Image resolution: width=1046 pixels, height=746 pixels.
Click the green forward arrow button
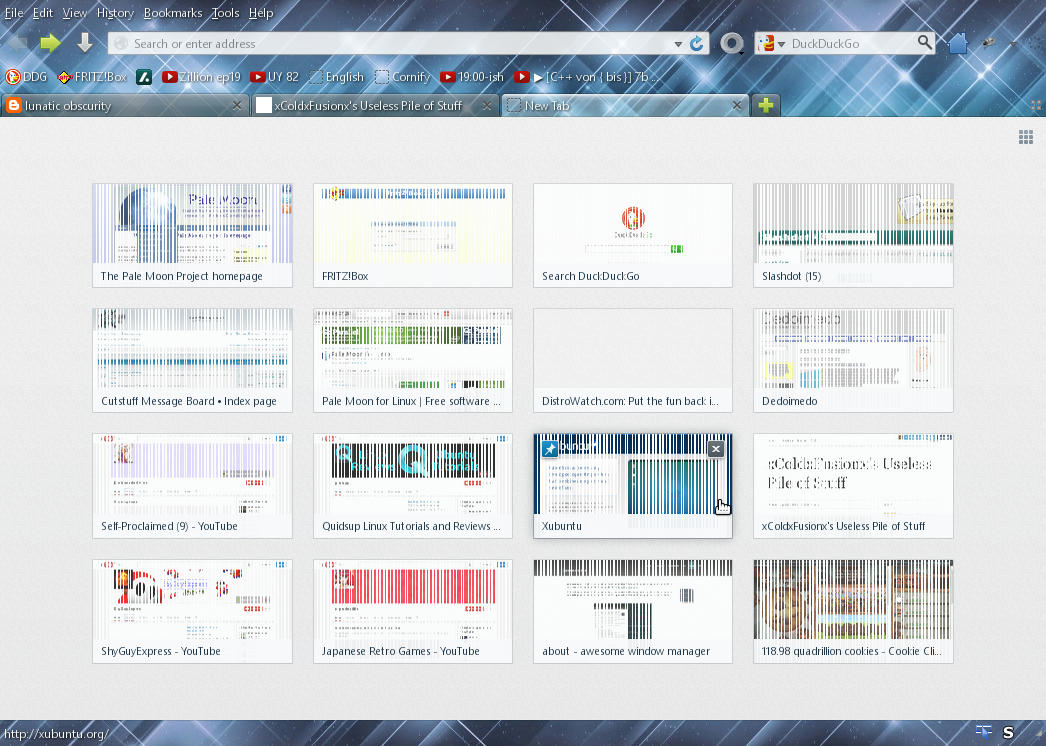pos(50,43)
